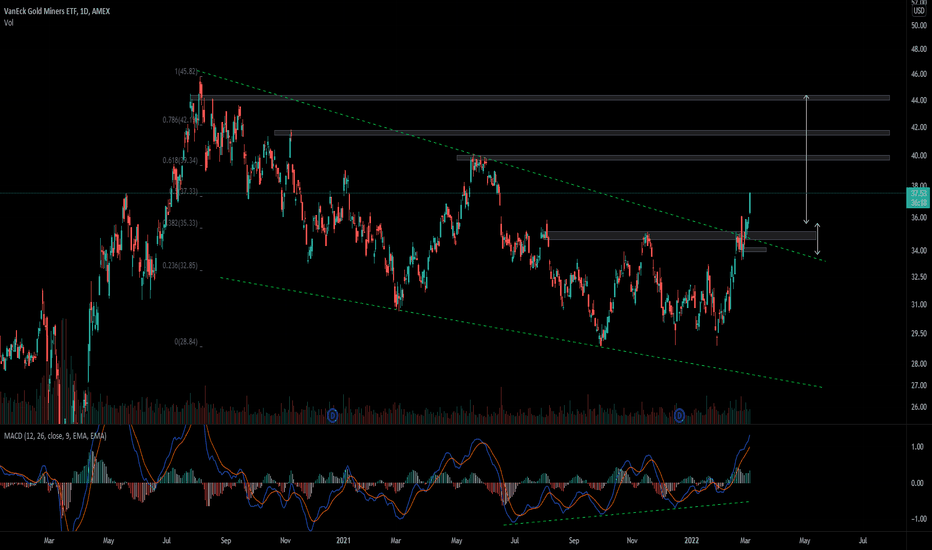Select the Fibonacci 0.382(35.33) level label
932x550 pixels.
click(182, 224)
